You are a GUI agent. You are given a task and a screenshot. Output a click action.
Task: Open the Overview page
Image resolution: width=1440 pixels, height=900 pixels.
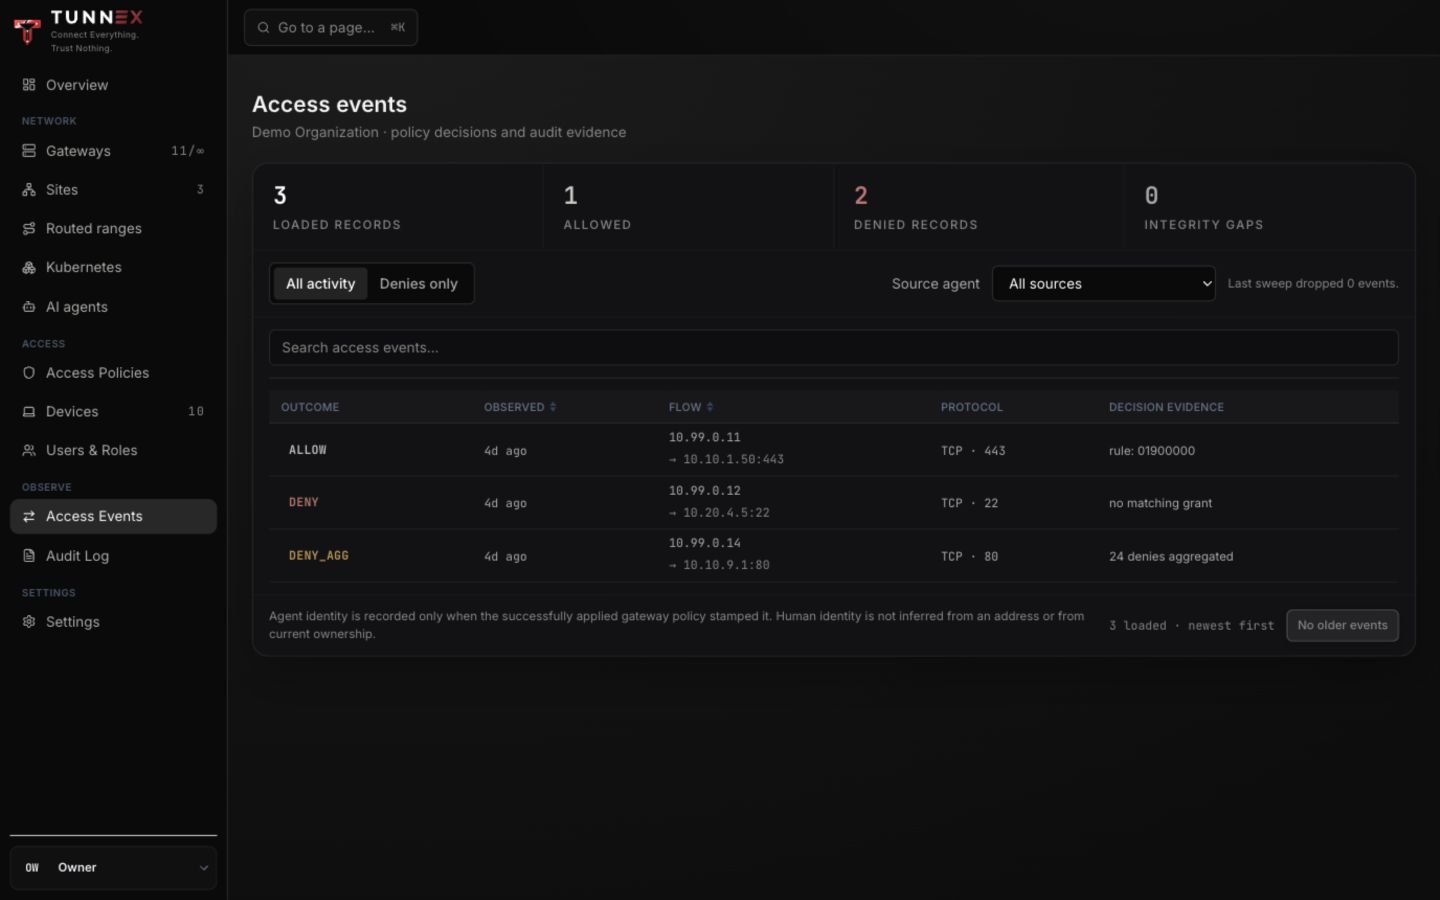coord(113,85)
